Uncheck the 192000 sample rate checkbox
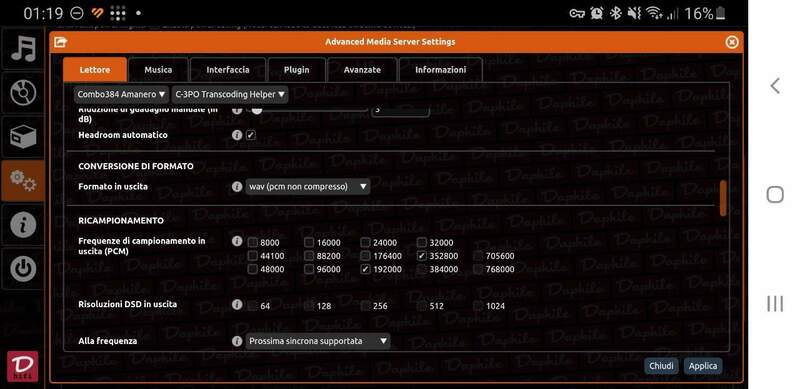800x389 pixels. [x=365, y=269]
